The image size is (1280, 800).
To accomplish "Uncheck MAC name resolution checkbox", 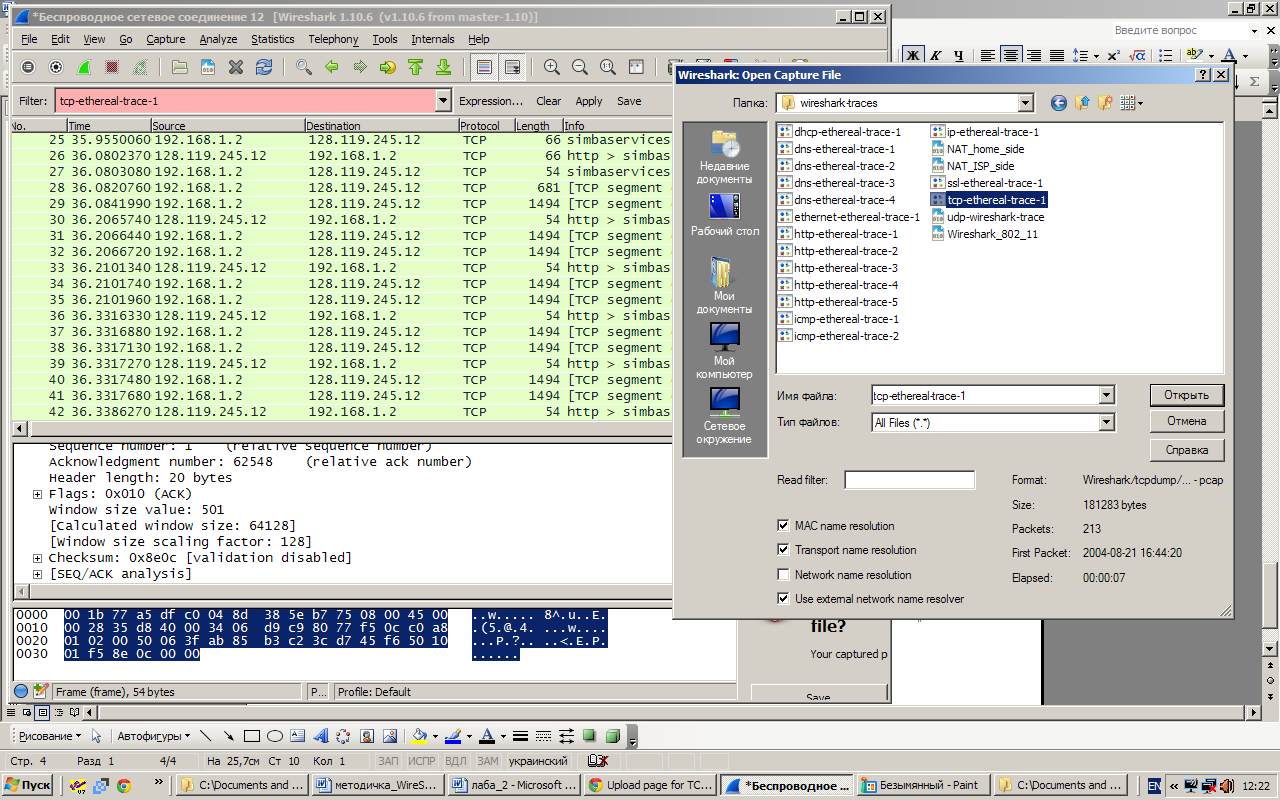I will (x=784, y=526).
